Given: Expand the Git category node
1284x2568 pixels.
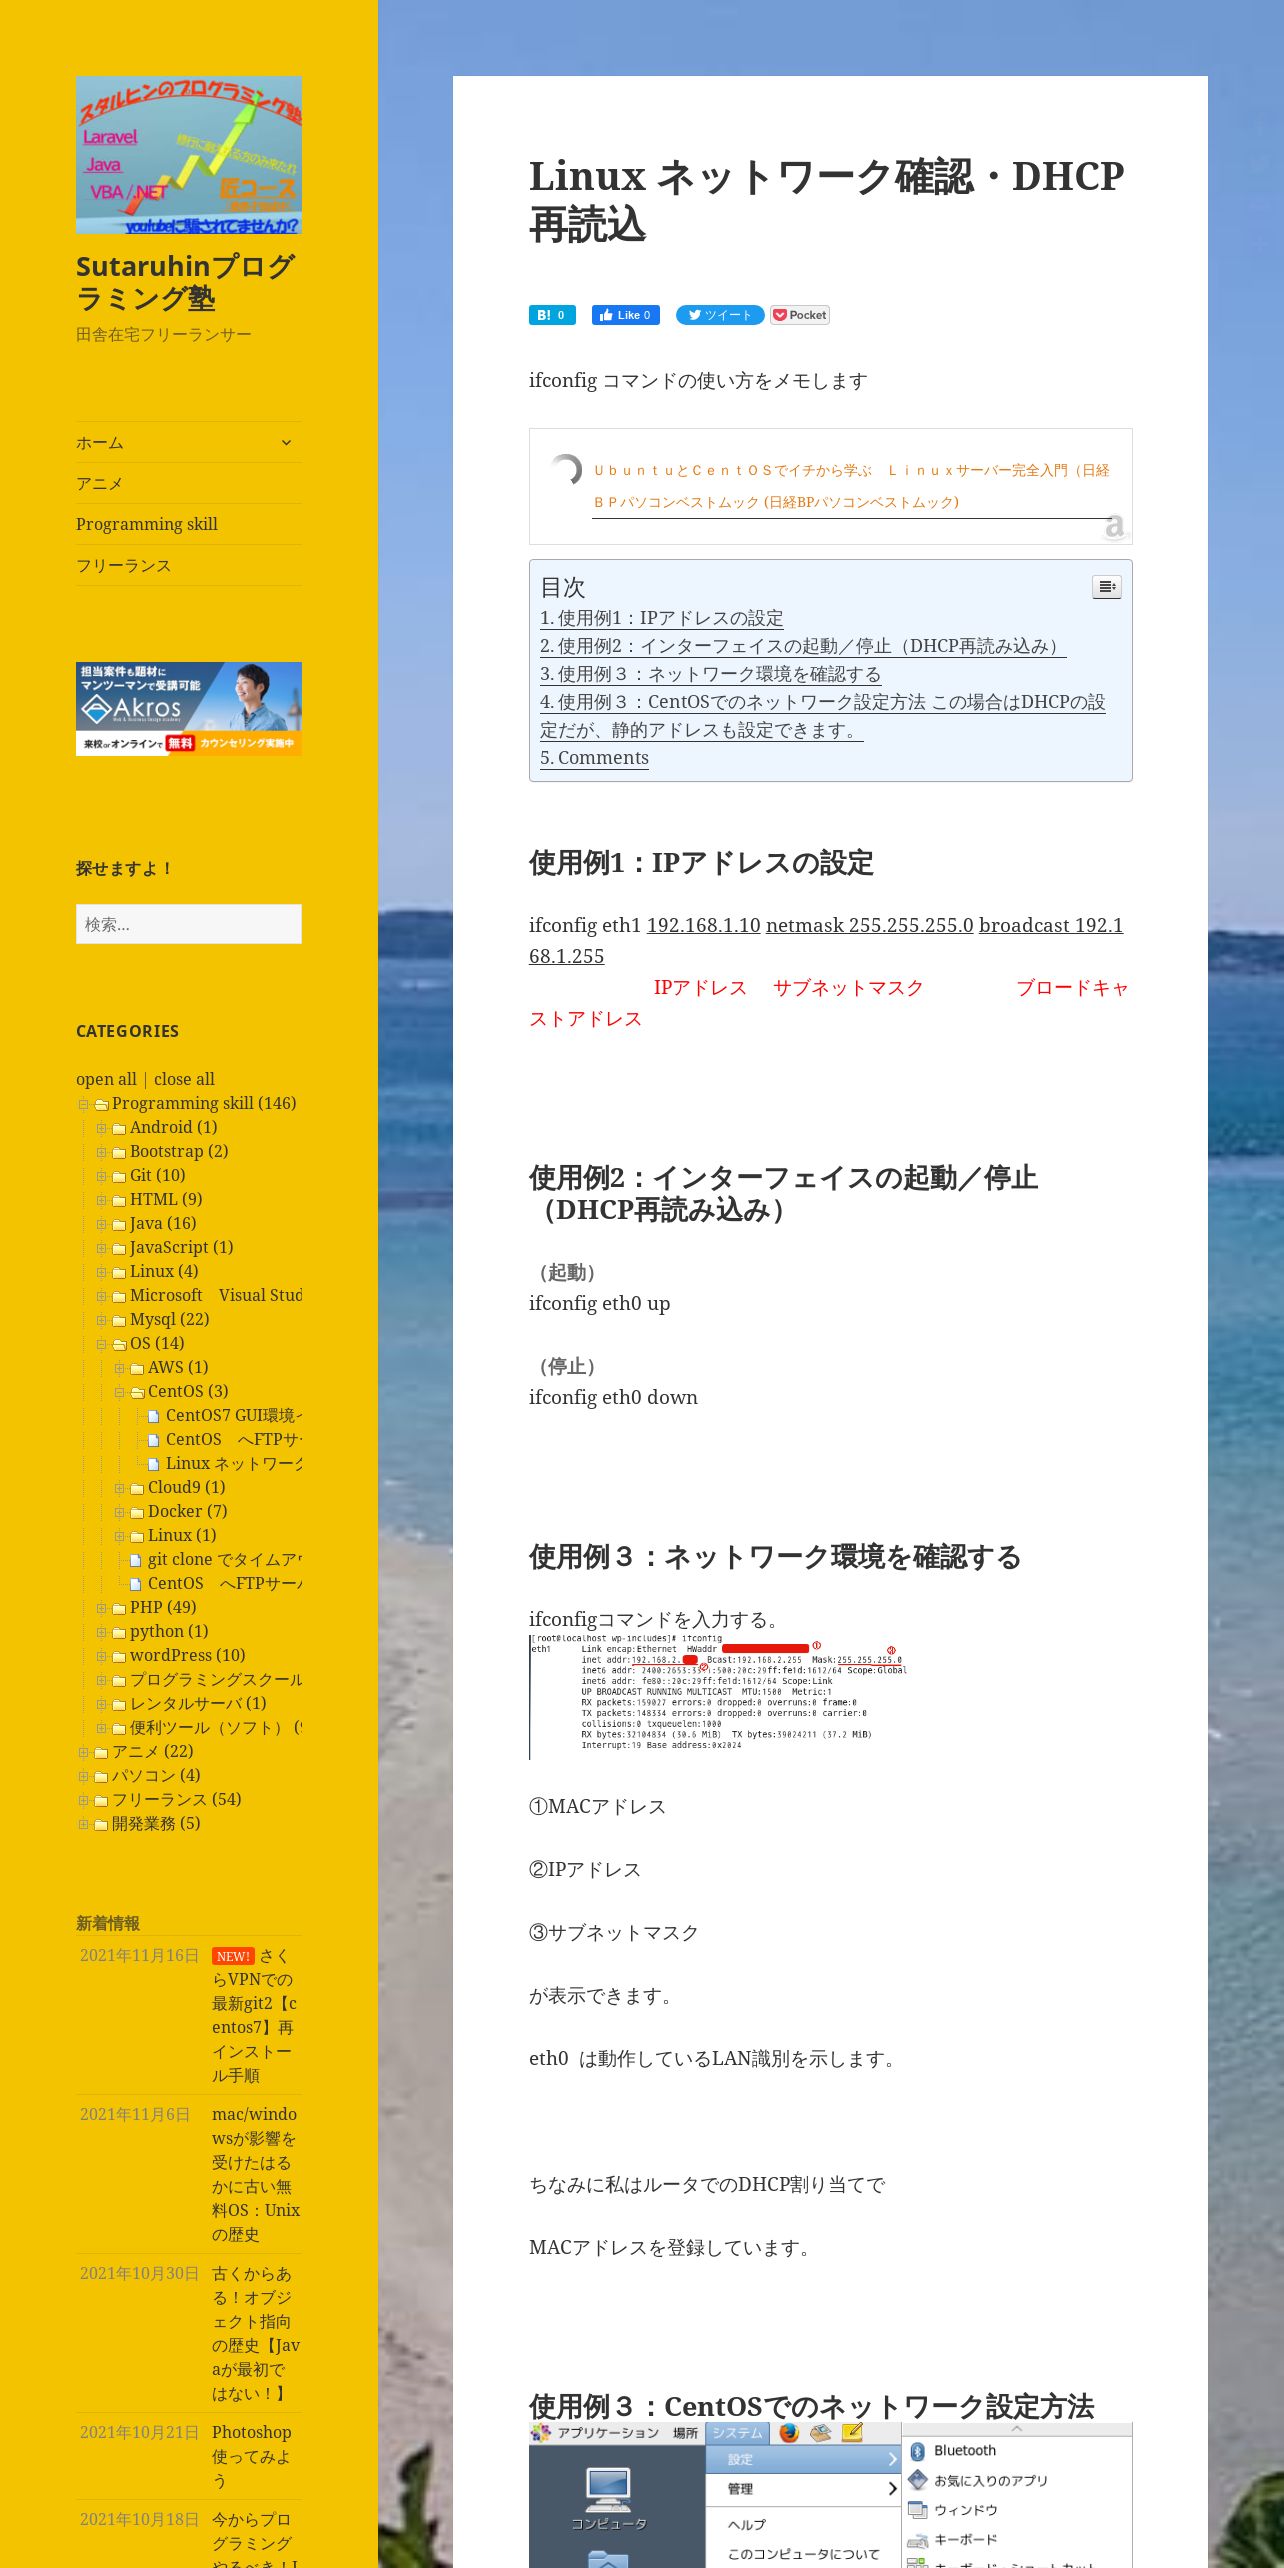Looking at the screenshot, I should coord(102,1176).
